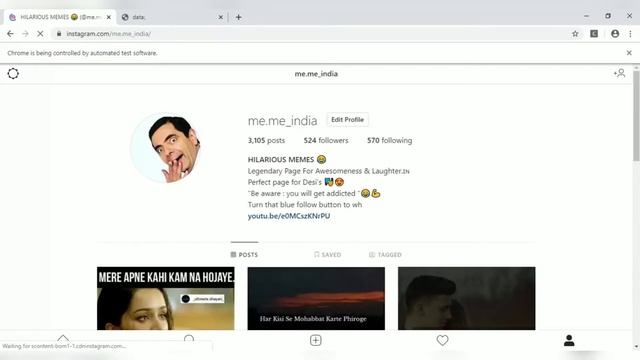The width and height of the screenshot is (640, 360).
Task: Go forward with the browser forward arrow
Action: click(25, 34)
